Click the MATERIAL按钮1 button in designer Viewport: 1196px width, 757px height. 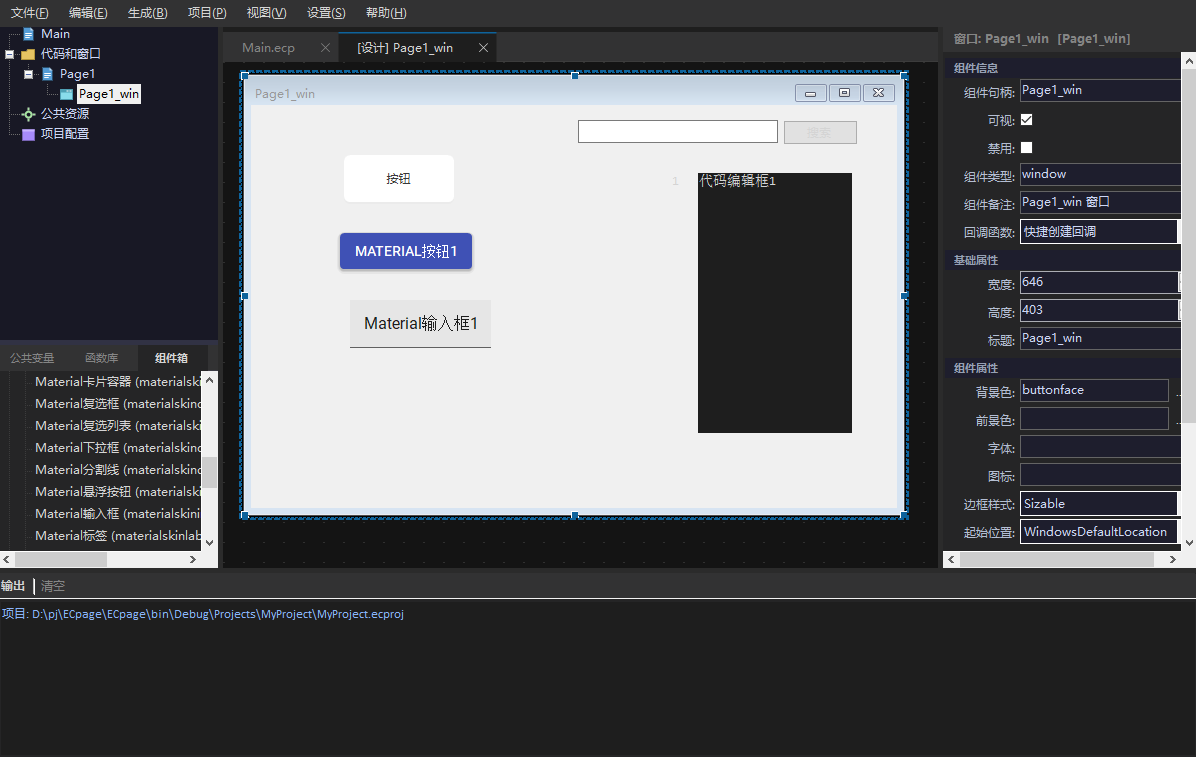(x=406, y=251)
